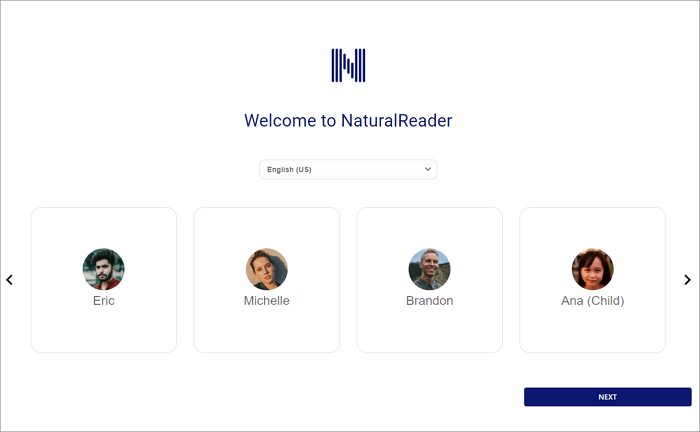Image resolution: width=700 pixels, height=432 pixels.
Task: Click the Welcome to NaturalReader heading
Action: point(348,120)
